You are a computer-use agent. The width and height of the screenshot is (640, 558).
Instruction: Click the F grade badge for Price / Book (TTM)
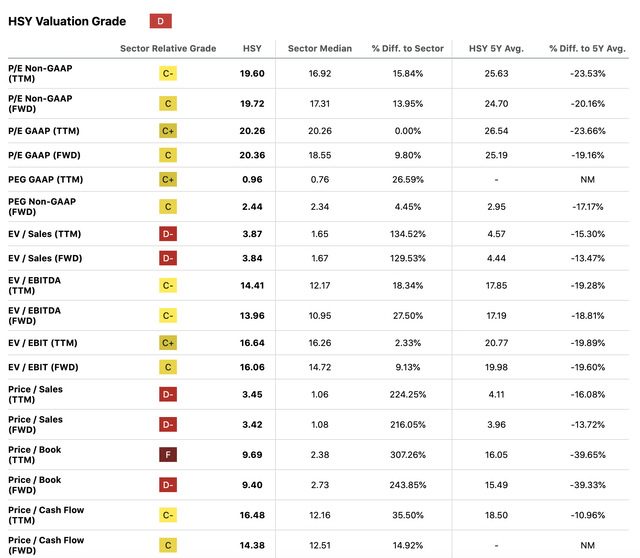pos(168,455)
